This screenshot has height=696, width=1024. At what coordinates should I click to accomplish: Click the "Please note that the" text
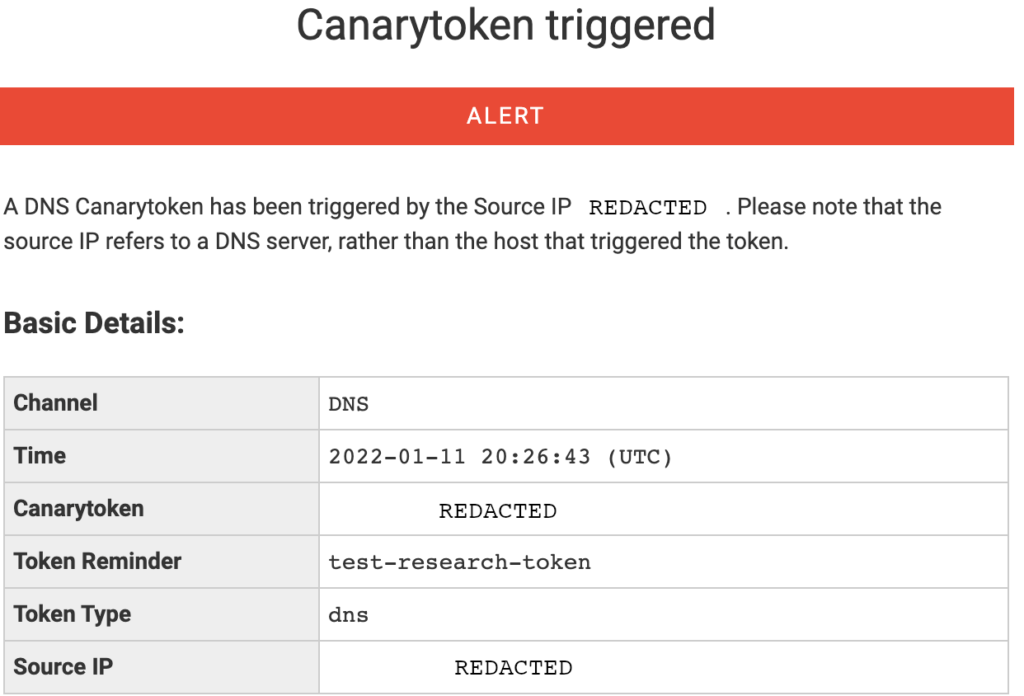pos(840,208)
